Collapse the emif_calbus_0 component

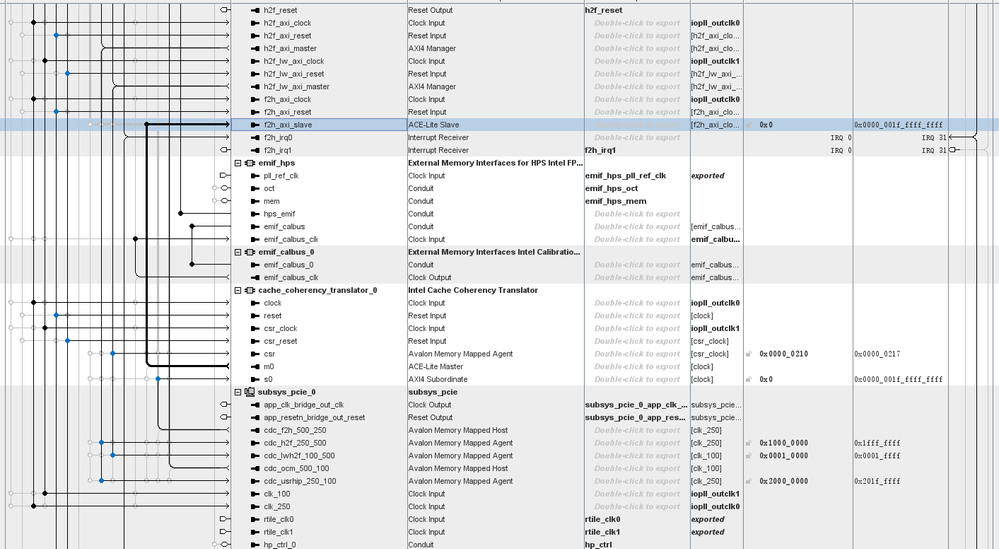point(238,252)
